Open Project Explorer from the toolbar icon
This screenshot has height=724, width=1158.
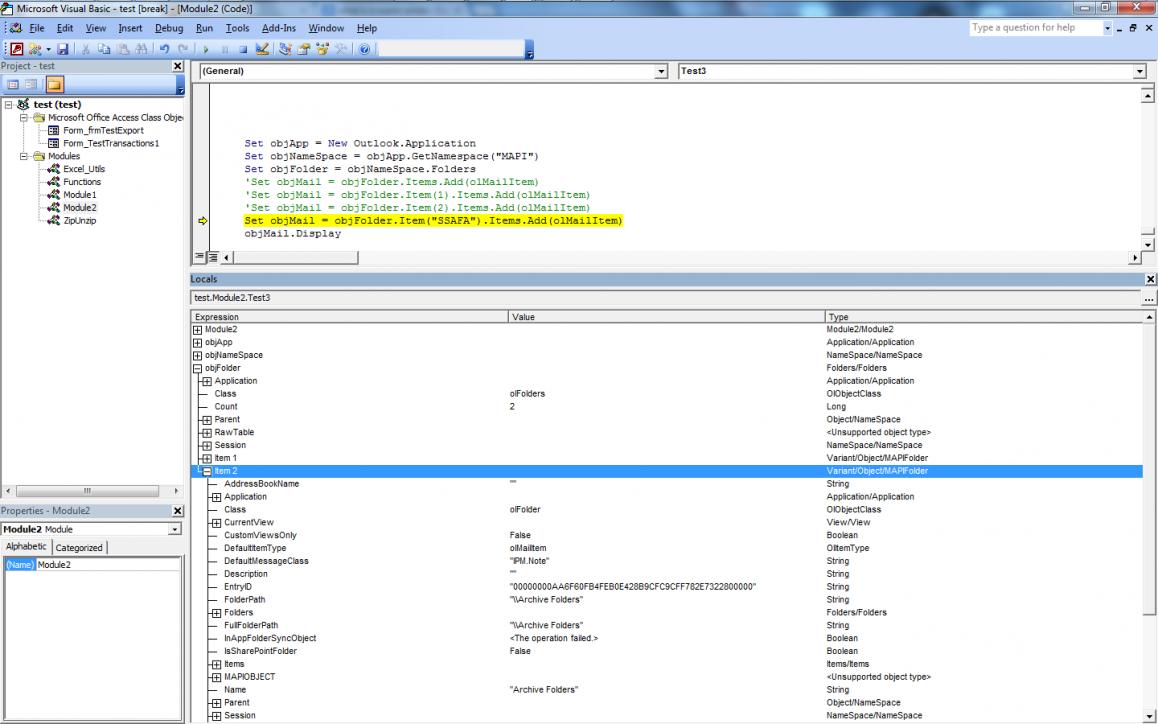(x=286, y=48)
